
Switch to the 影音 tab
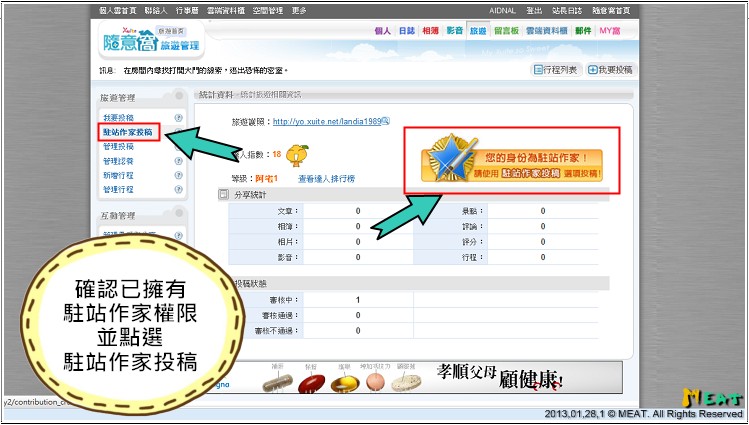click(x=454, y=31)
